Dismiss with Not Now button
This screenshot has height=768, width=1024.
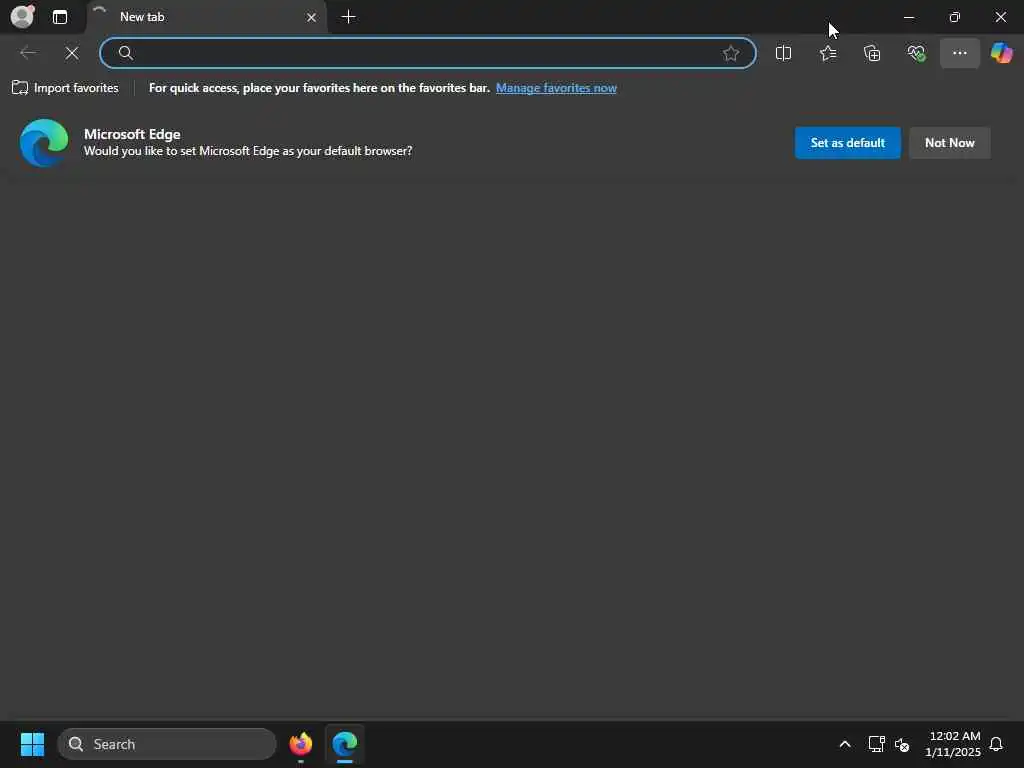tap(950, 142)
